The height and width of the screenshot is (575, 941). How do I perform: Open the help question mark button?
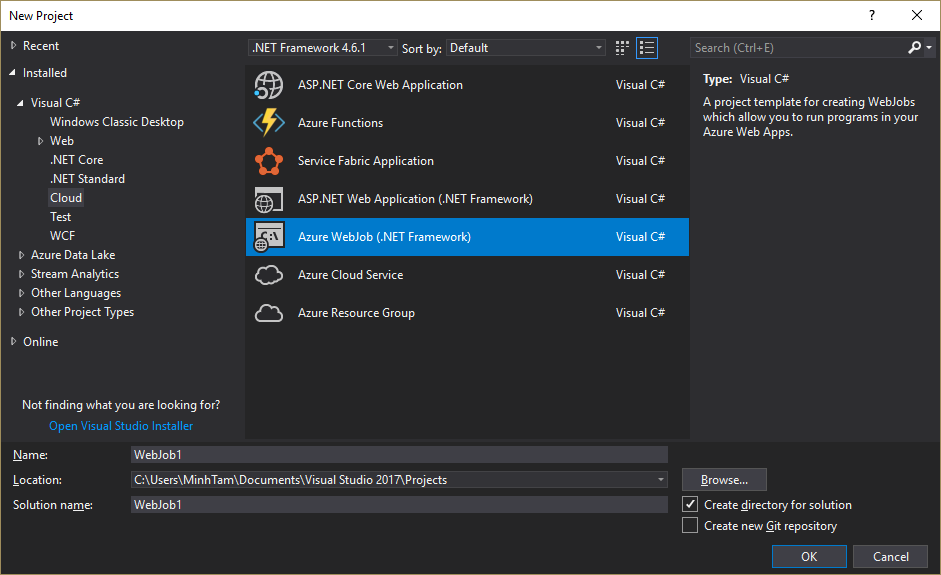click(x=872, y=16)
